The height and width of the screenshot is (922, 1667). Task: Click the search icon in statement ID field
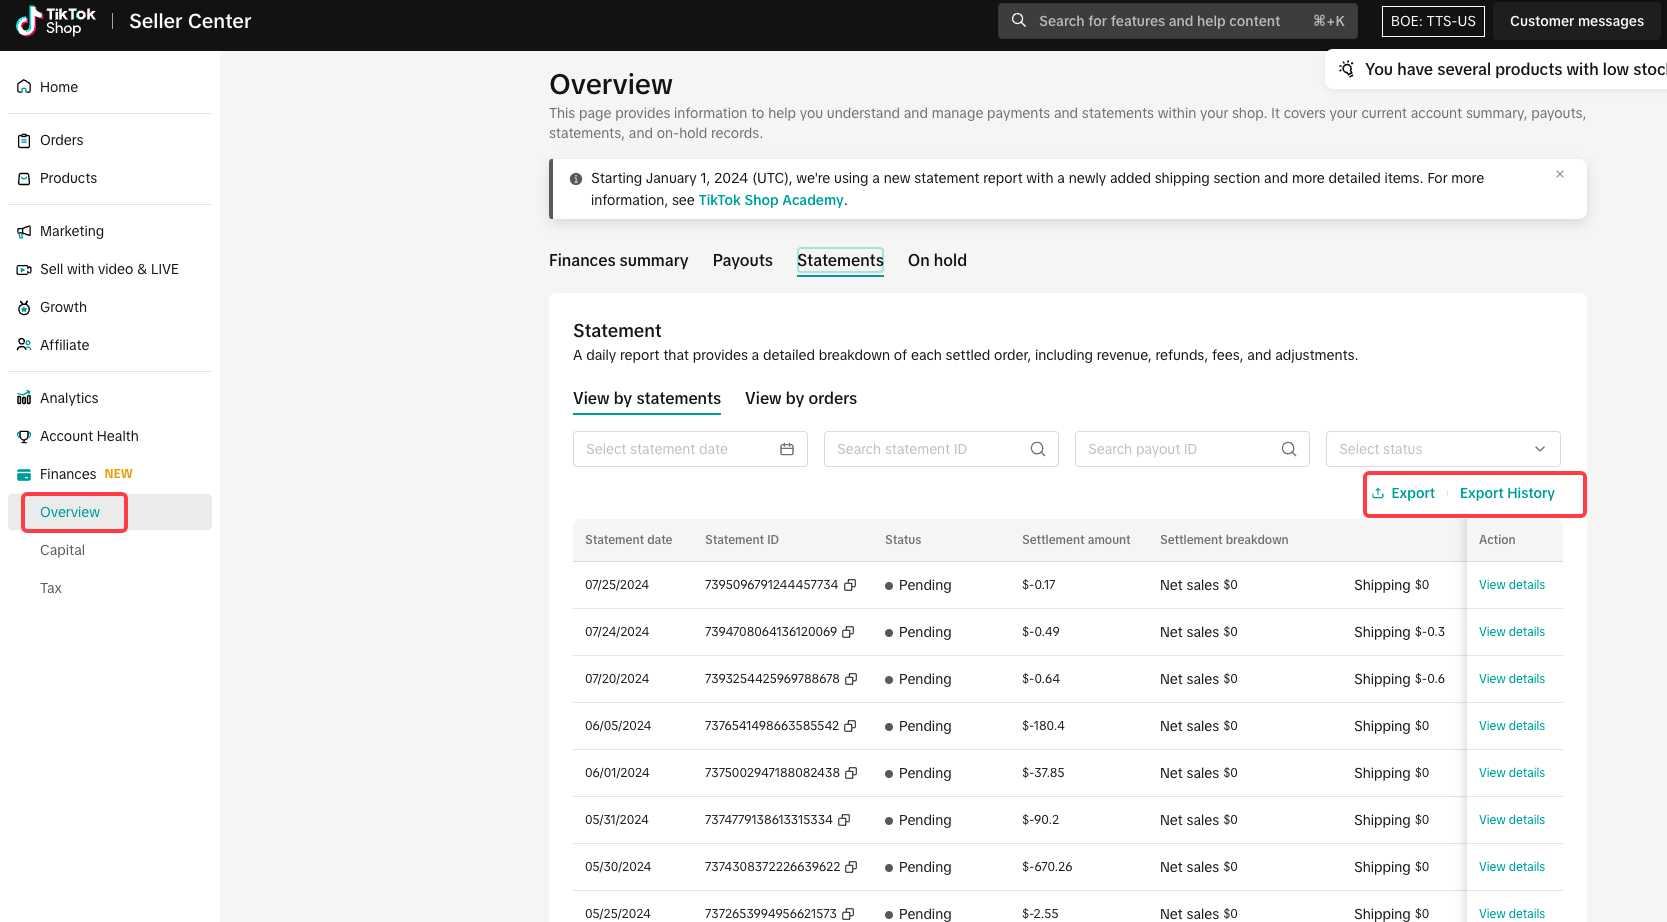pos(1038,449)
